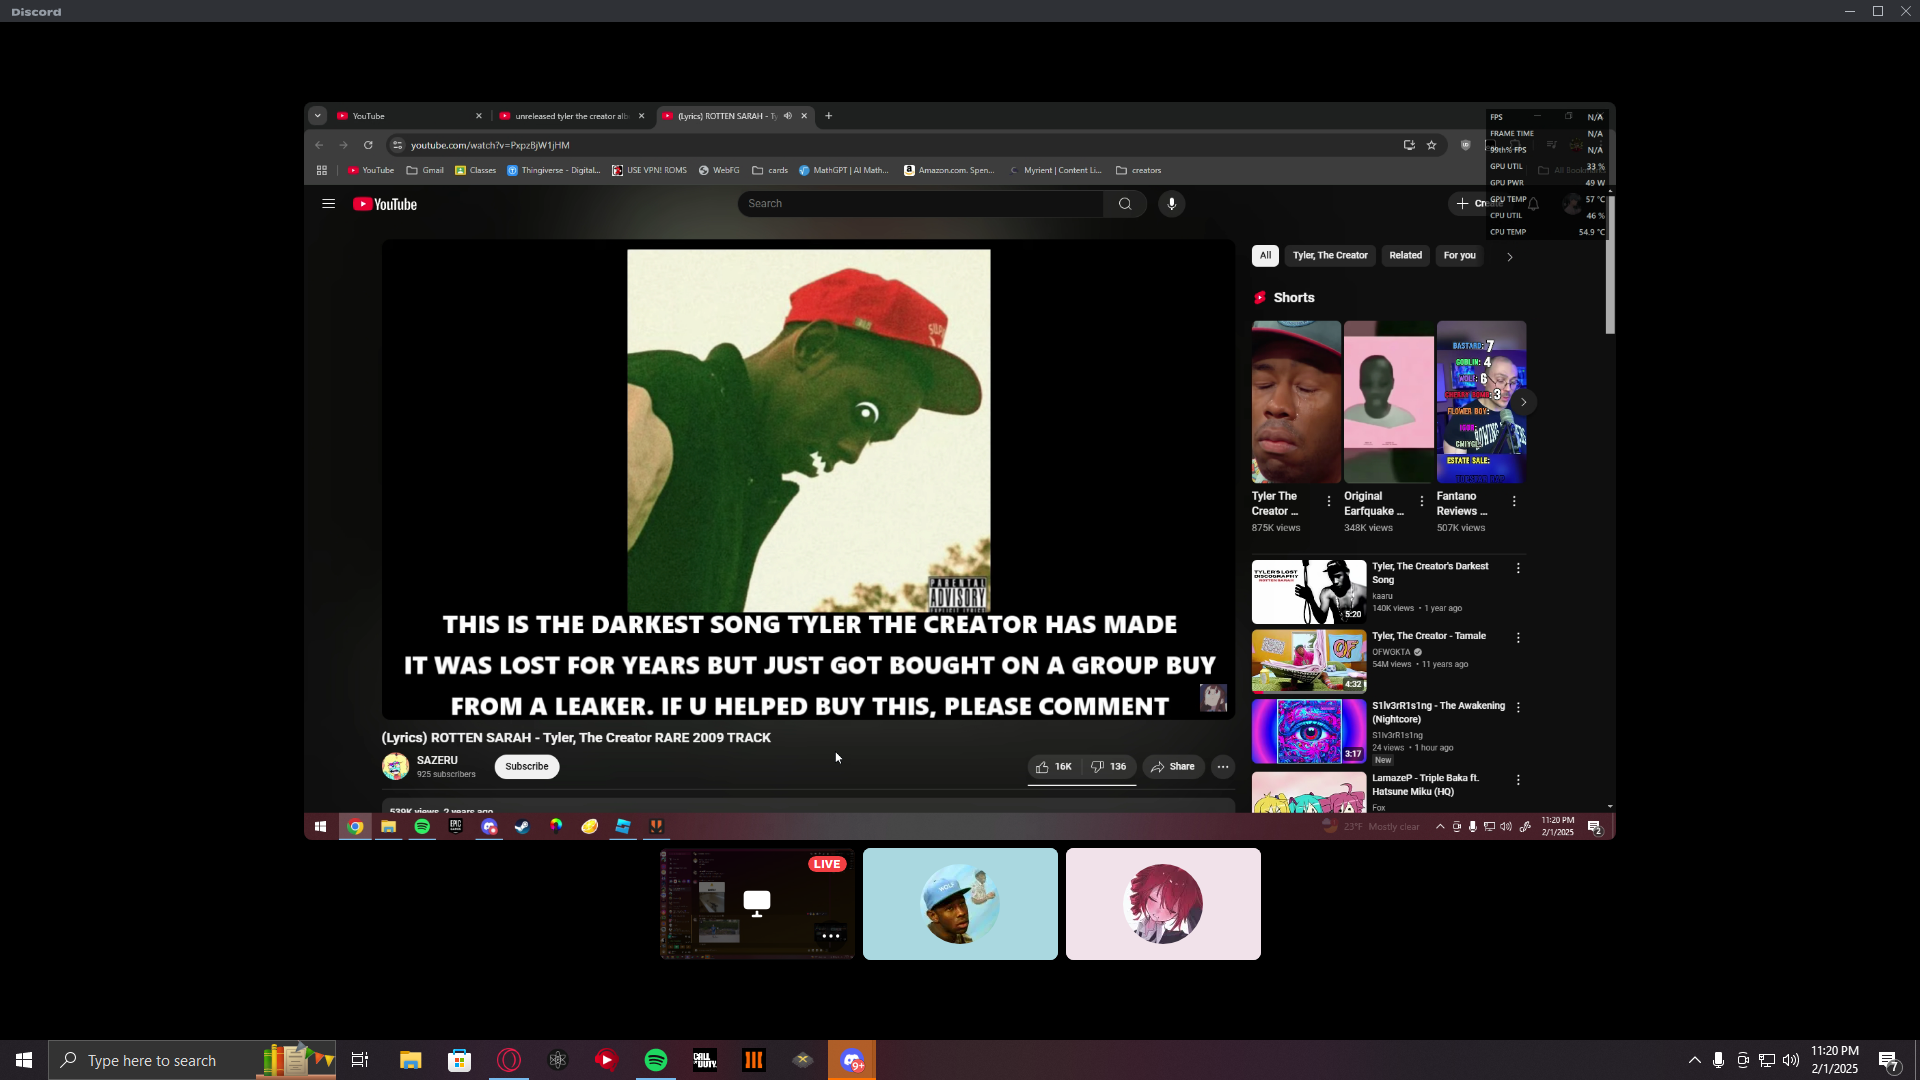This screenshot has height=1080, width=1920.
Task: Show hidden system tray icons chevron
Action: click(1694, 1060)
